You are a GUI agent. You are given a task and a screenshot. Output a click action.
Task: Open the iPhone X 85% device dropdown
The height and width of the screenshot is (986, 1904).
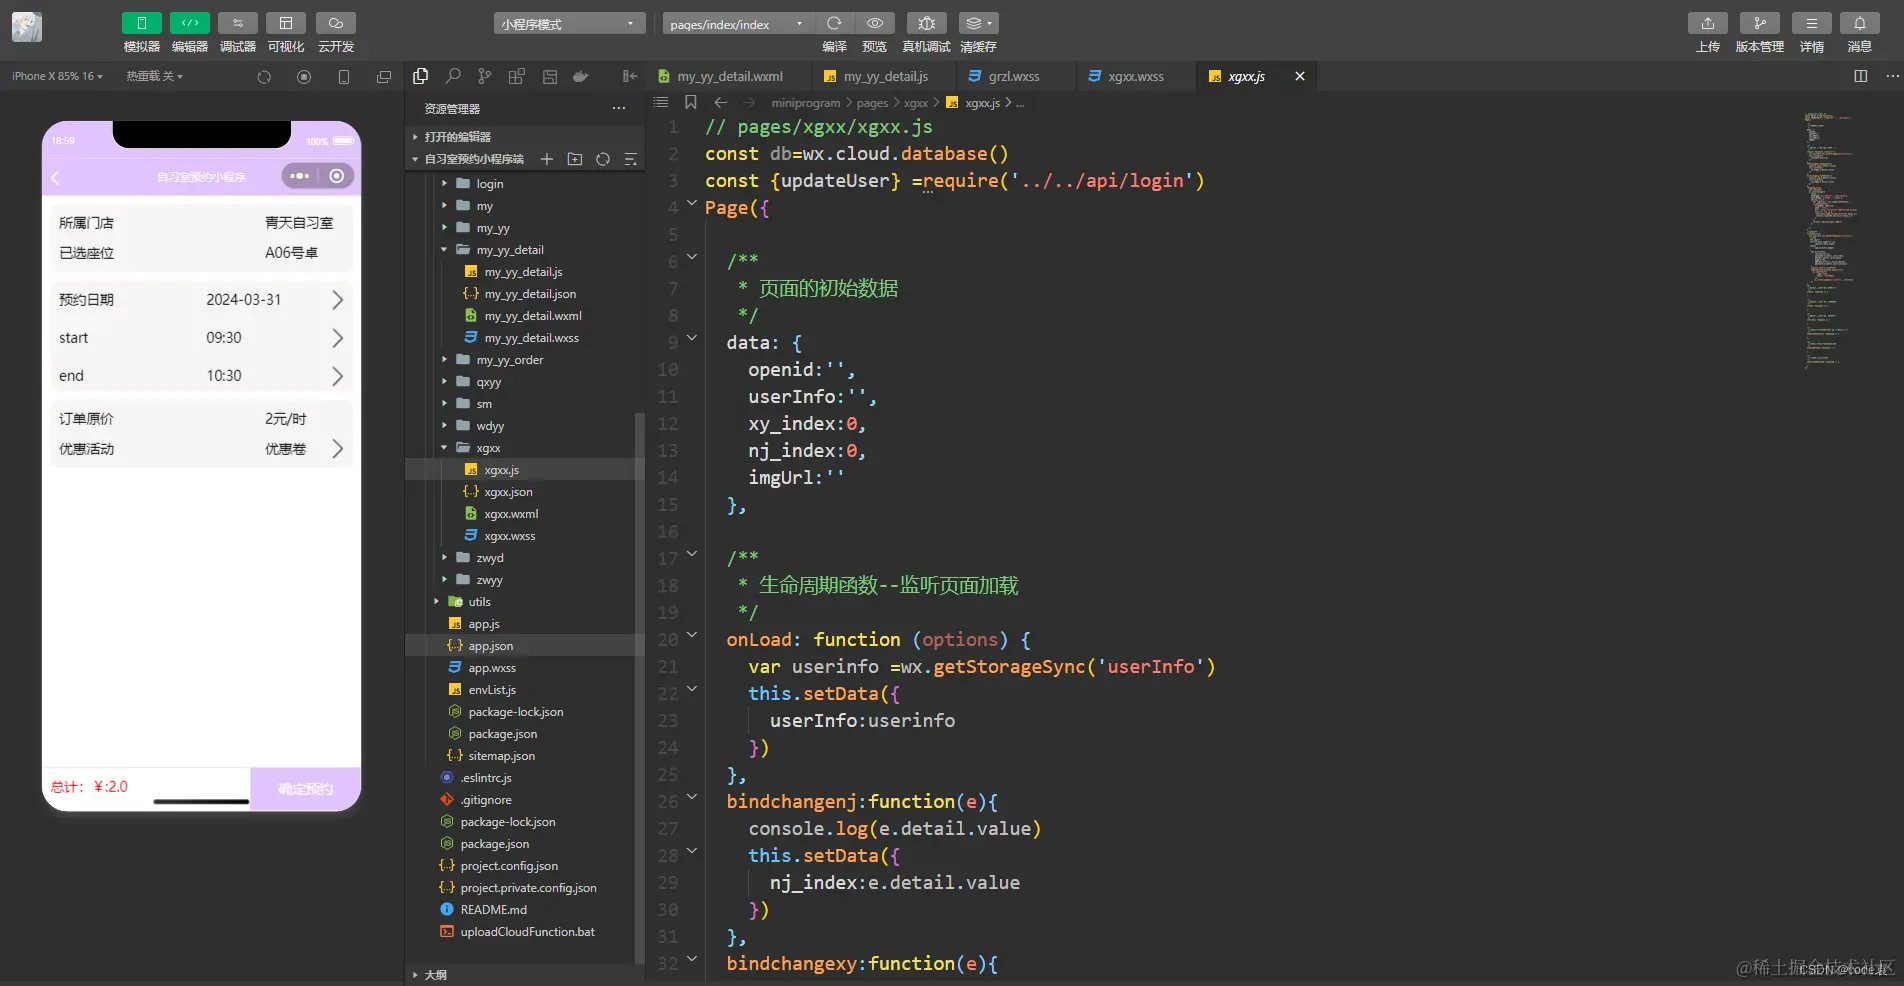[57, 76]
